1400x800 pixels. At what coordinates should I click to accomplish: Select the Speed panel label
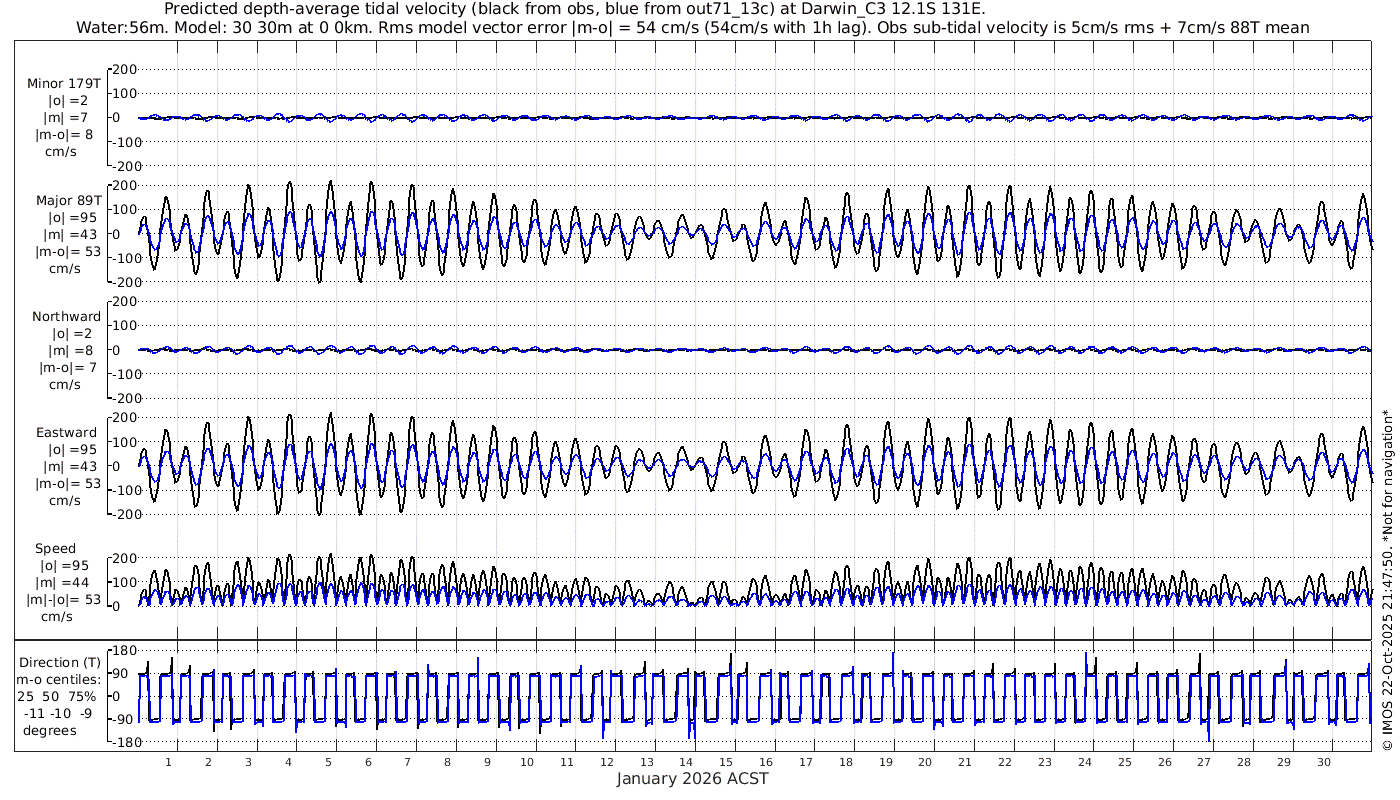click(56, 549)
